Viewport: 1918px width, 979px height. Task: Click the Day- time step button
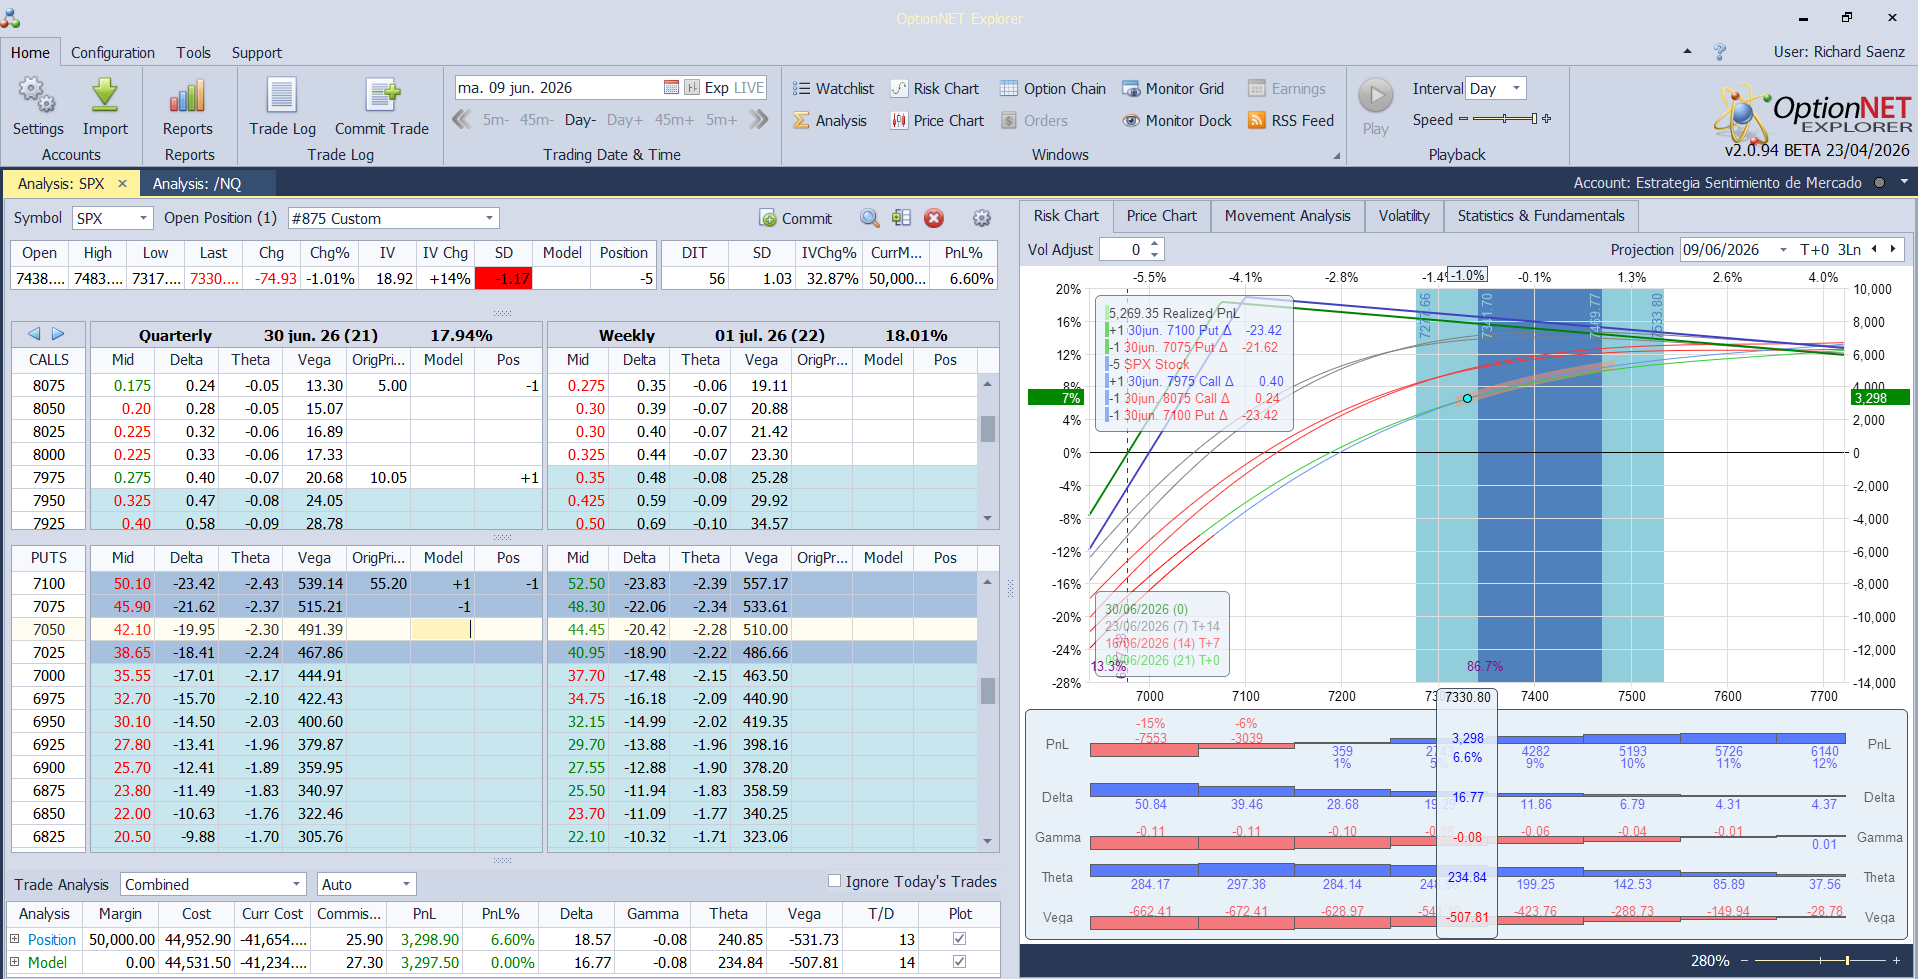[580, 120]
